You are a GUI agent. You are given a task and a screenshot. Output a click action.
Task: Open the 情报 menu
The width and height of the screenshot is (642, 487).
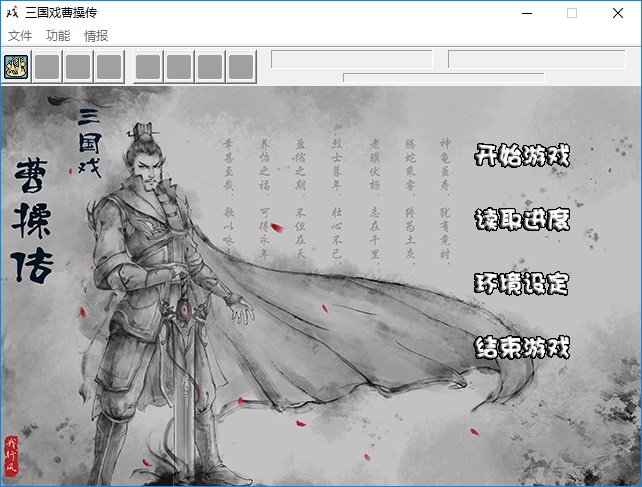click(x=96, y=36)
